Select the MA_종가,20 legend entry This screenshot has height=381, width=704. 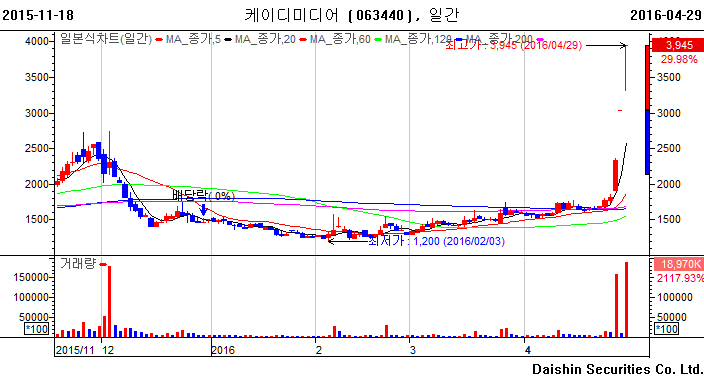click(x=260, y=39)
